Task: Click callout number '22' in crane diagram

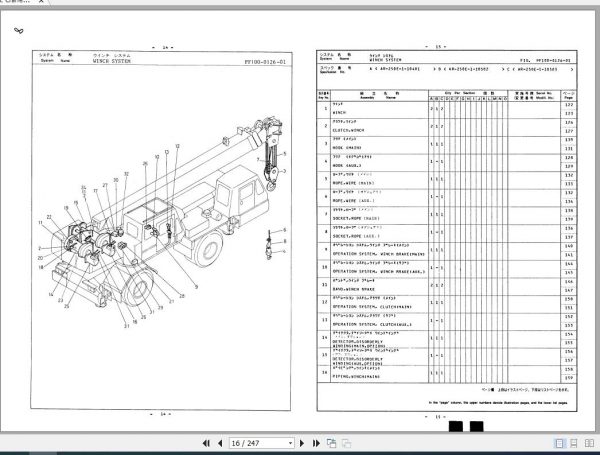Action: click(x=49, y=217)
